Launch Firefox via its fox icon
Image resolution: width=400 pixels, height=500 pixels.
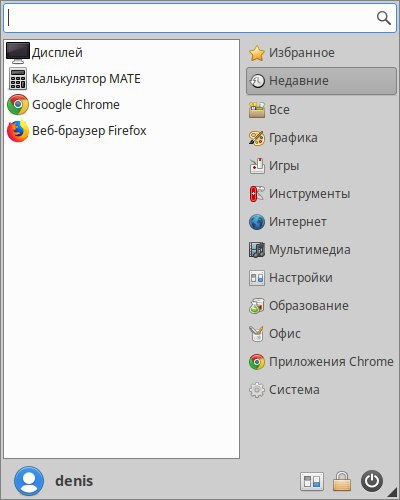[18, 131]
